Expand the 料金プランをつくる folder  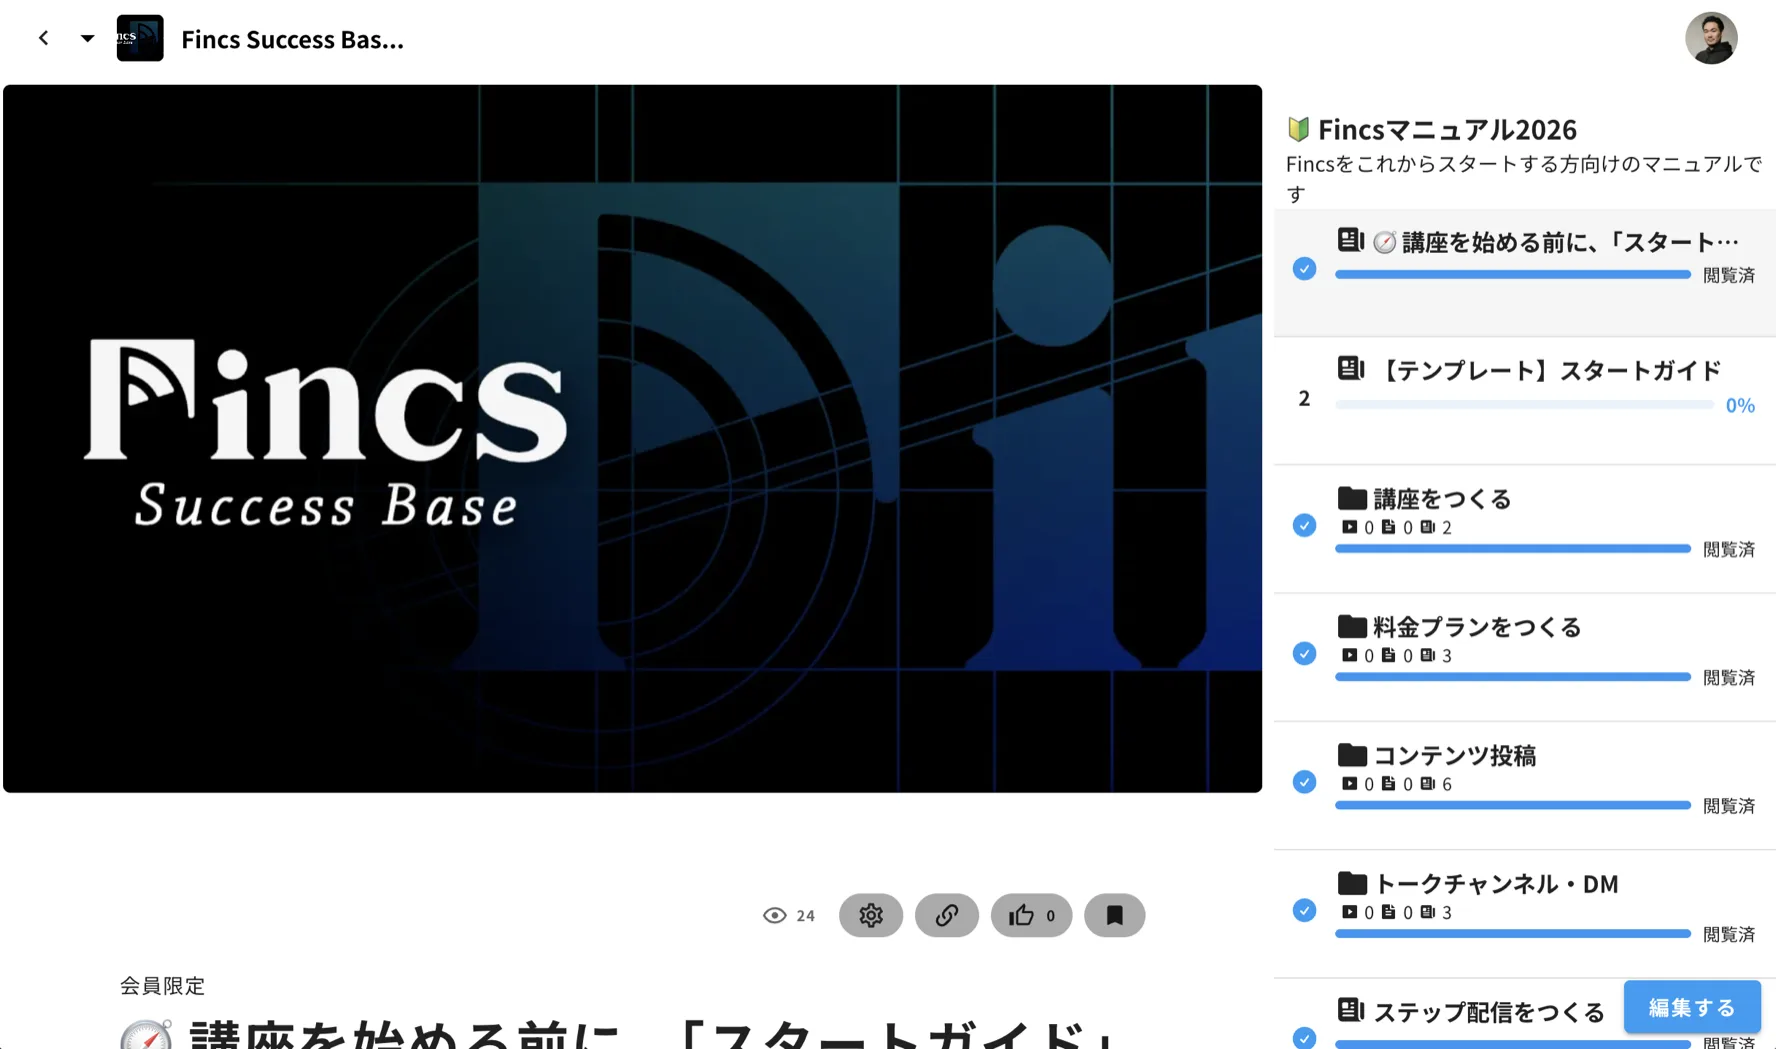[x=1524, y=657]
